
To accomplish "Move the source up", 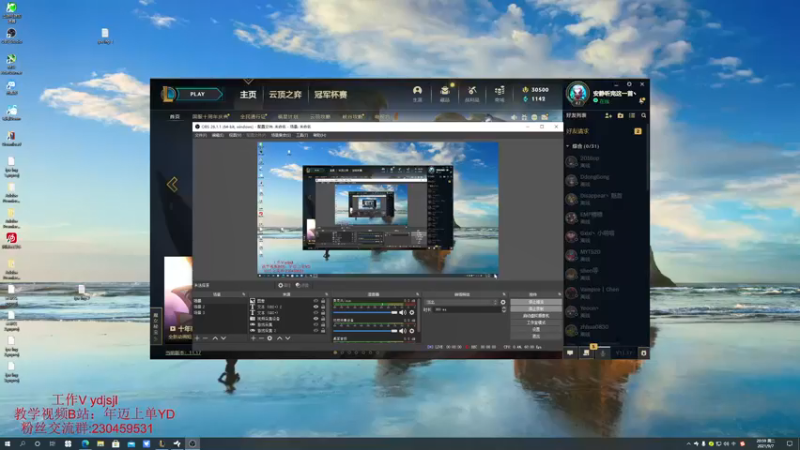I will (279, 338).
